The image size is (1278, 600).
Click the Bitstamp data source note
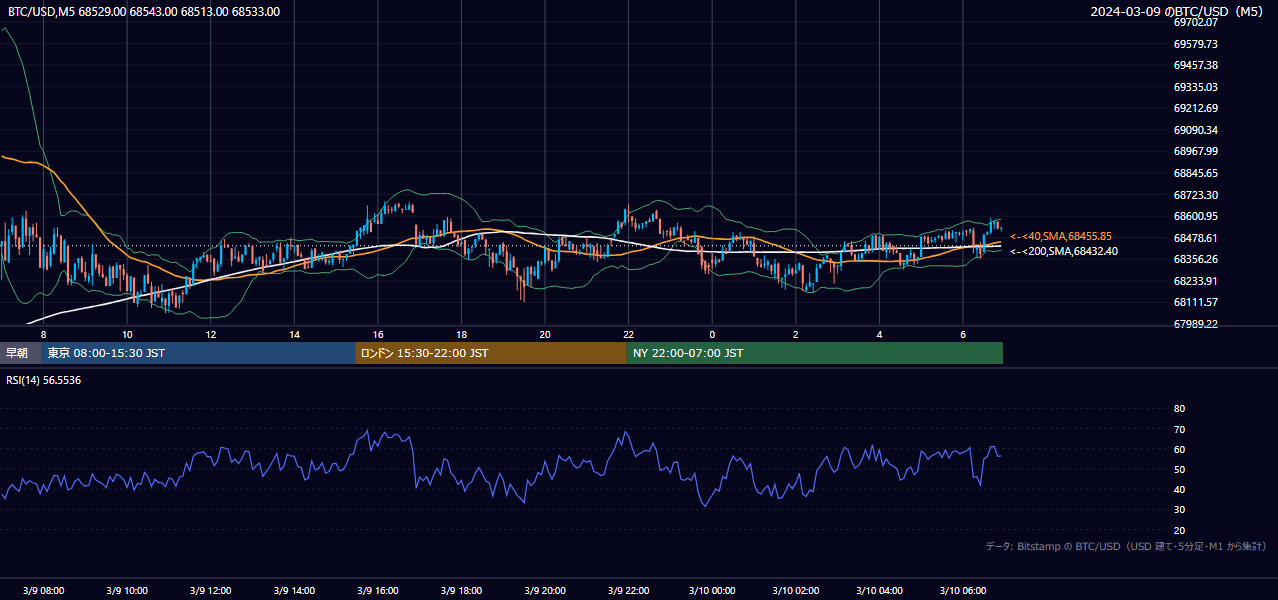click(x=1127, y=546)
